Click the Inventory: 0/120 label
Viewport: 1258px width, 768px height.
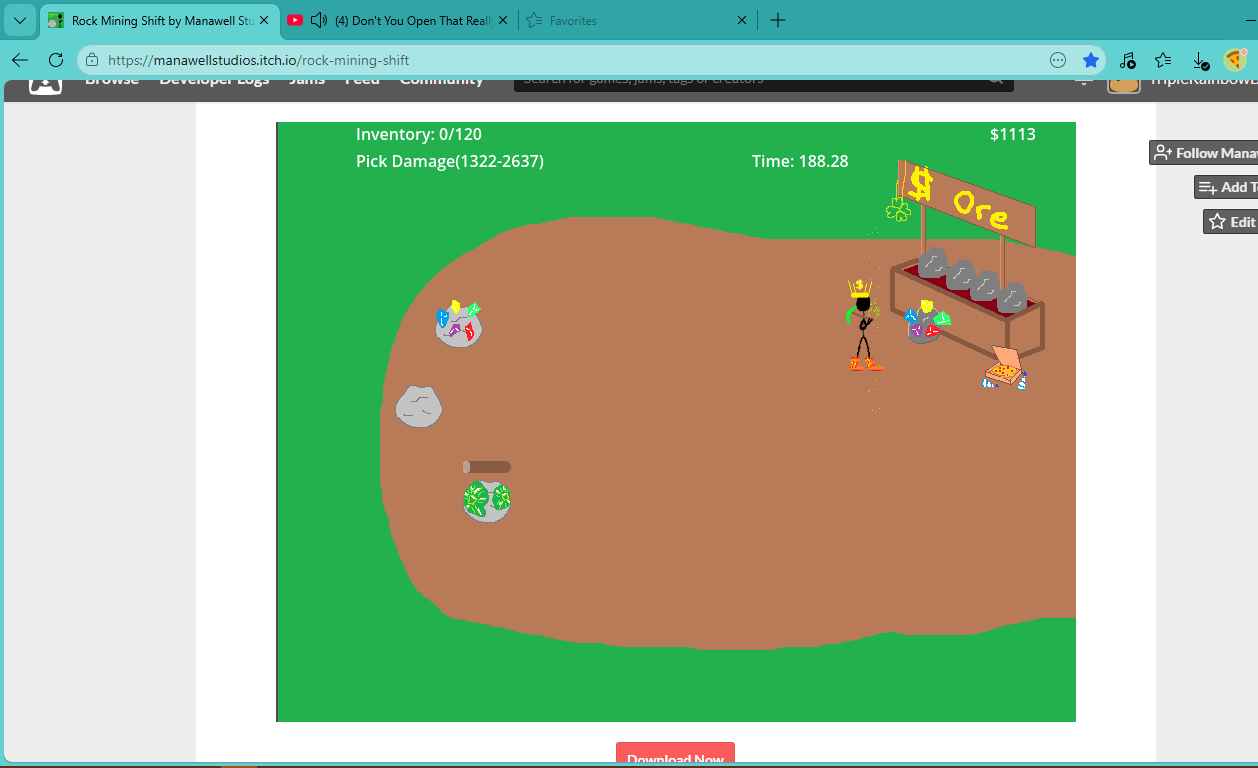[x=419, y=134]
